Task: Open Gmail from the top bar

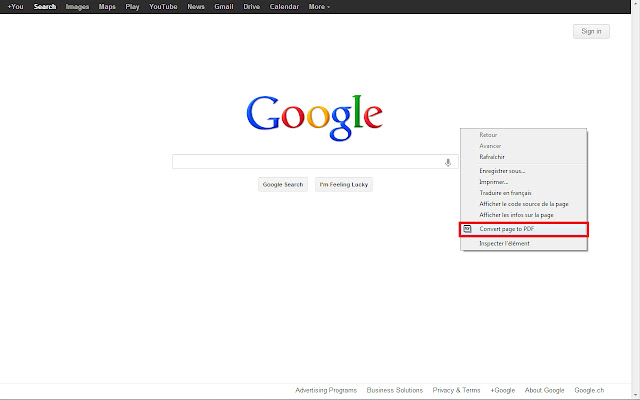Action: (x=224, y=7)
